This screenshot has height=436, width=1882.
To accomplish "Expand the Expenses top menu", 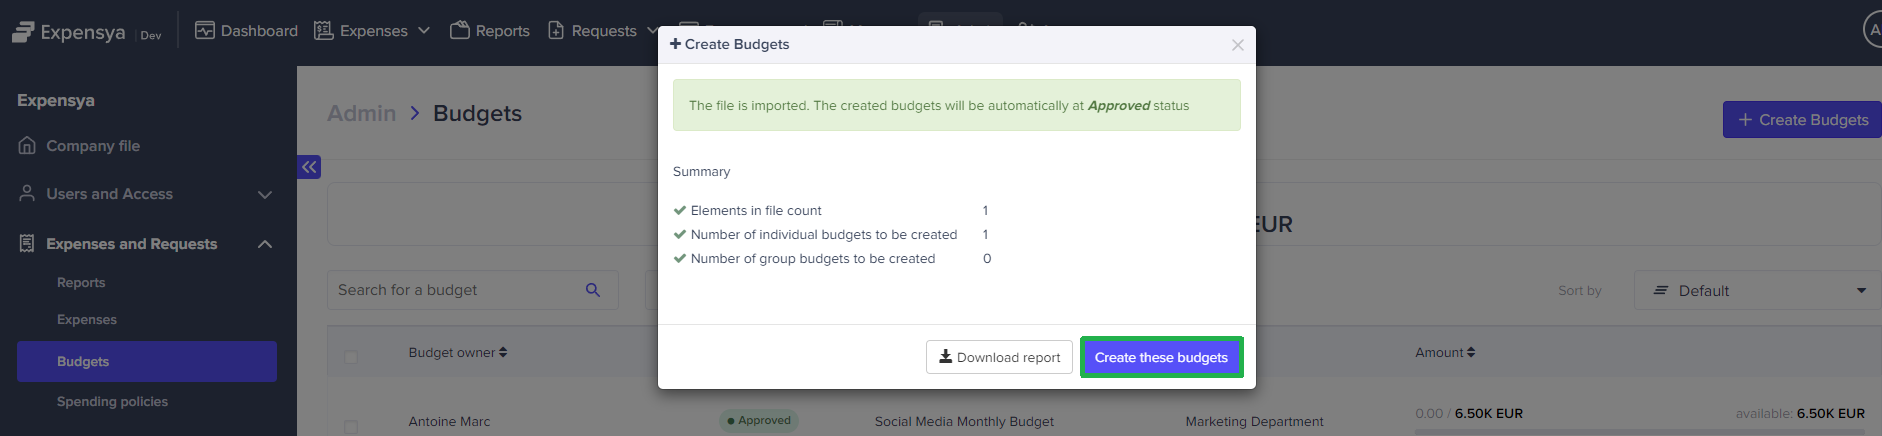I will point(372,31).
